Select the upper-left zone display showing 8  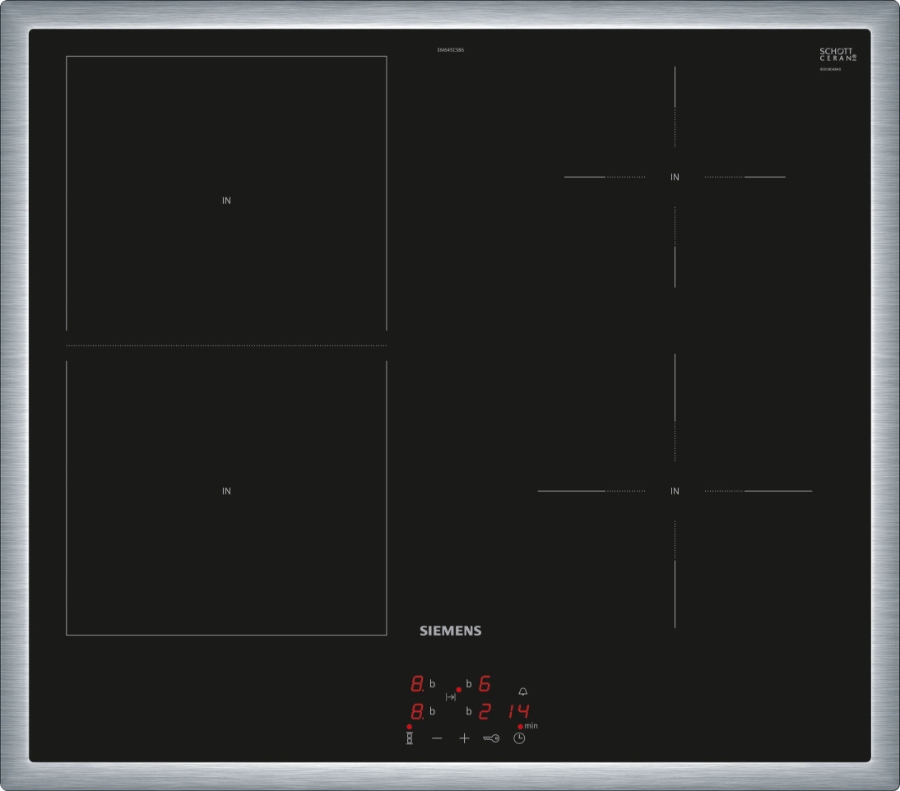pos(417,684)
